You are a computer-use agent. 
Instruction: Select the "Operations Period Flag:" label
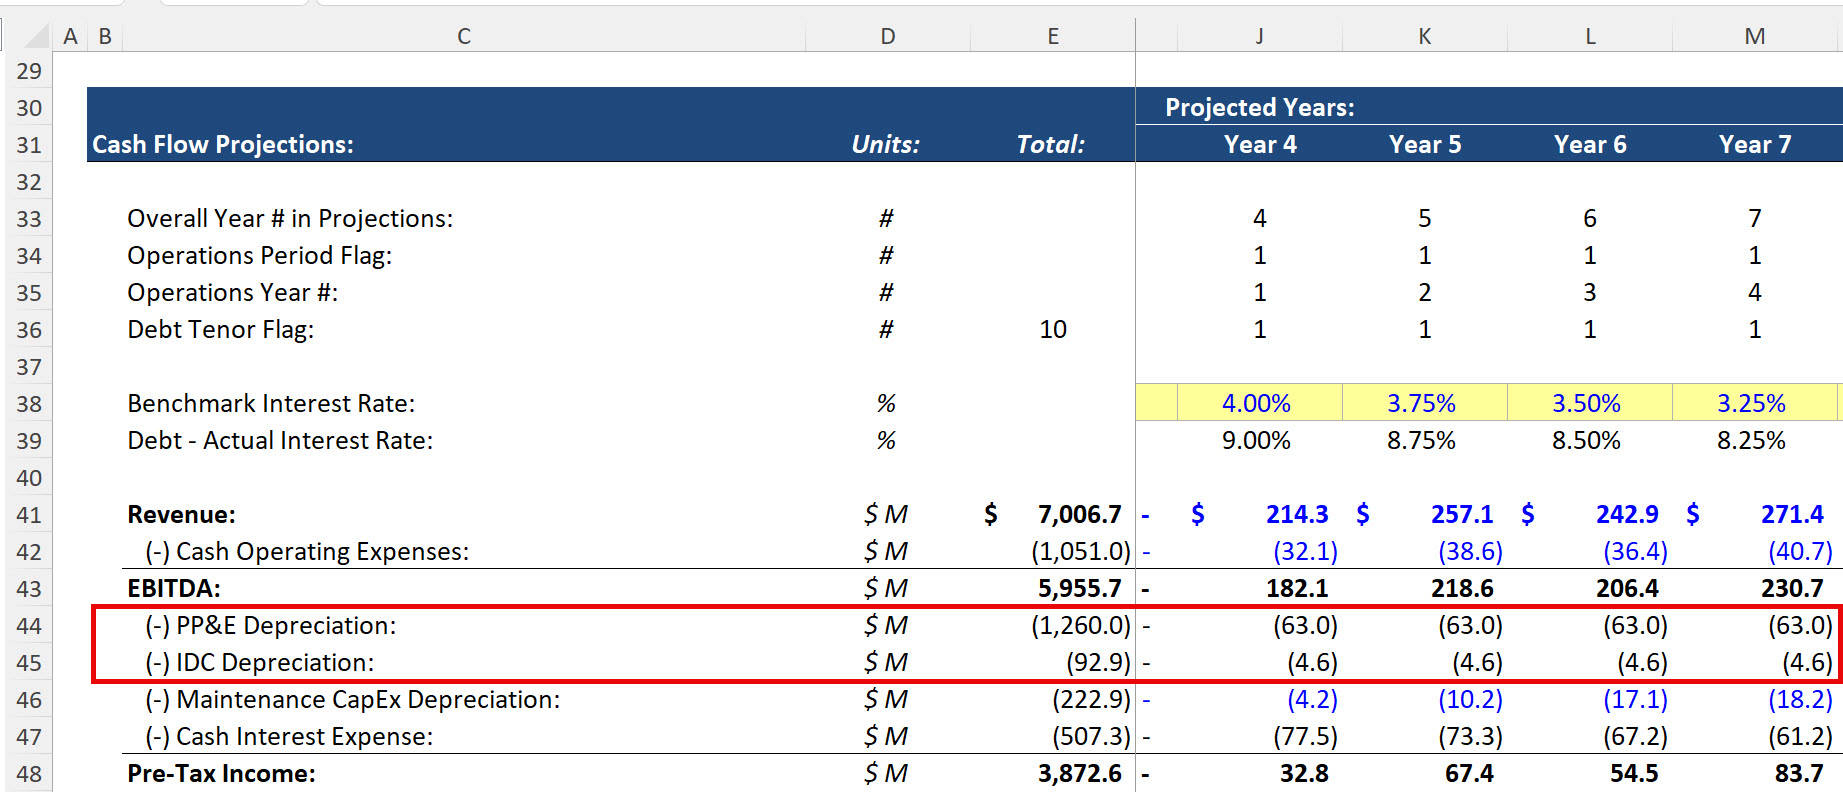(260, 256)
